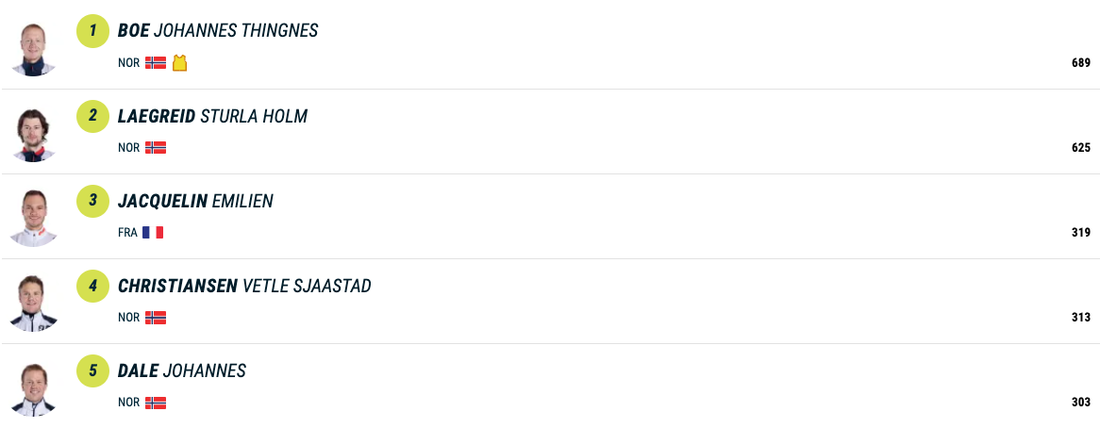Click Emilien Jacquelin's athlete photo
The width and height of the screenshot is (1100, 428).
point(33,217)
